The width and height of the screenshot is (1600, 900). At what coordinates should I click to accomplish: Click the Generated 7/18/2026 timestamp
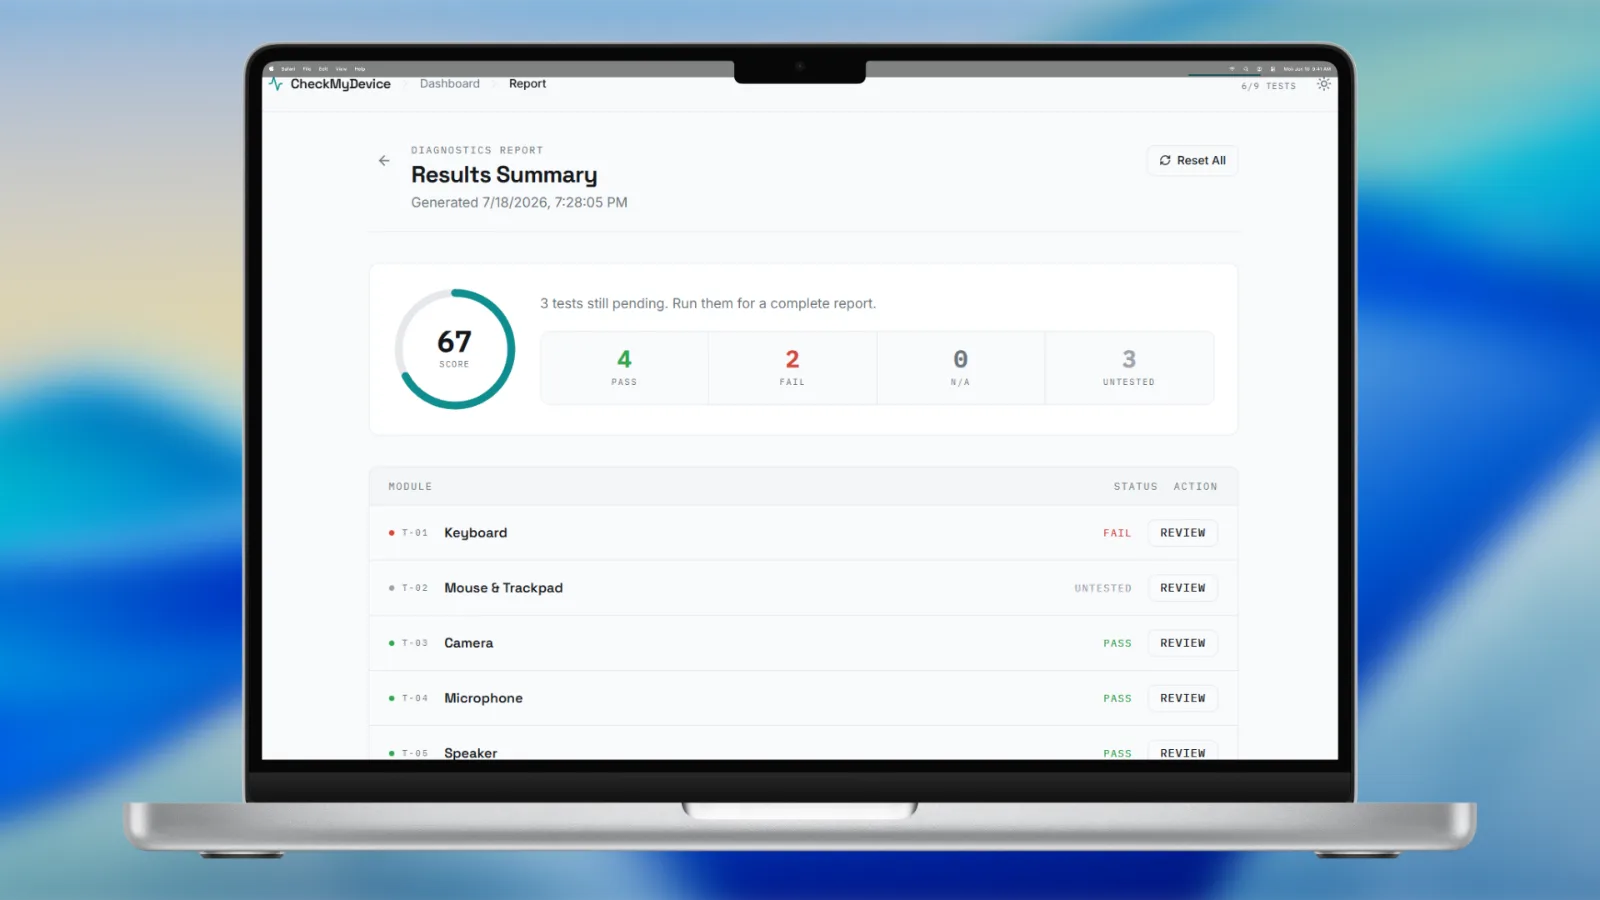point(519,202)
